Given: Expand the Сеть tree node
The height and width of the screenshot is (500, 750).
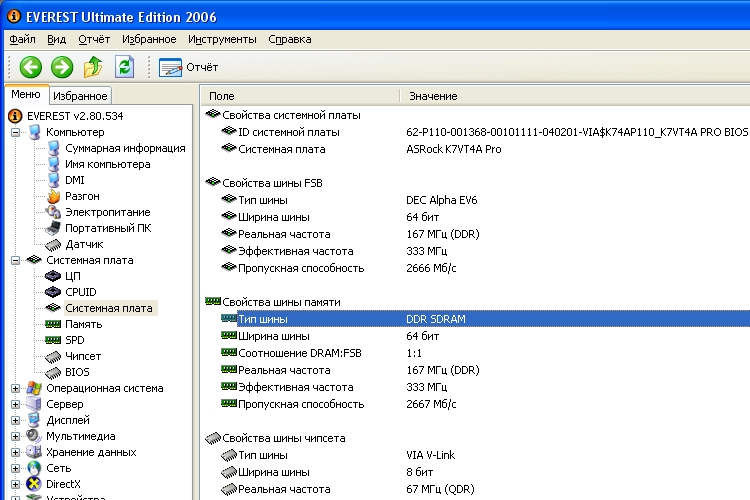Looking at the screenshot, I should [15, 468].
